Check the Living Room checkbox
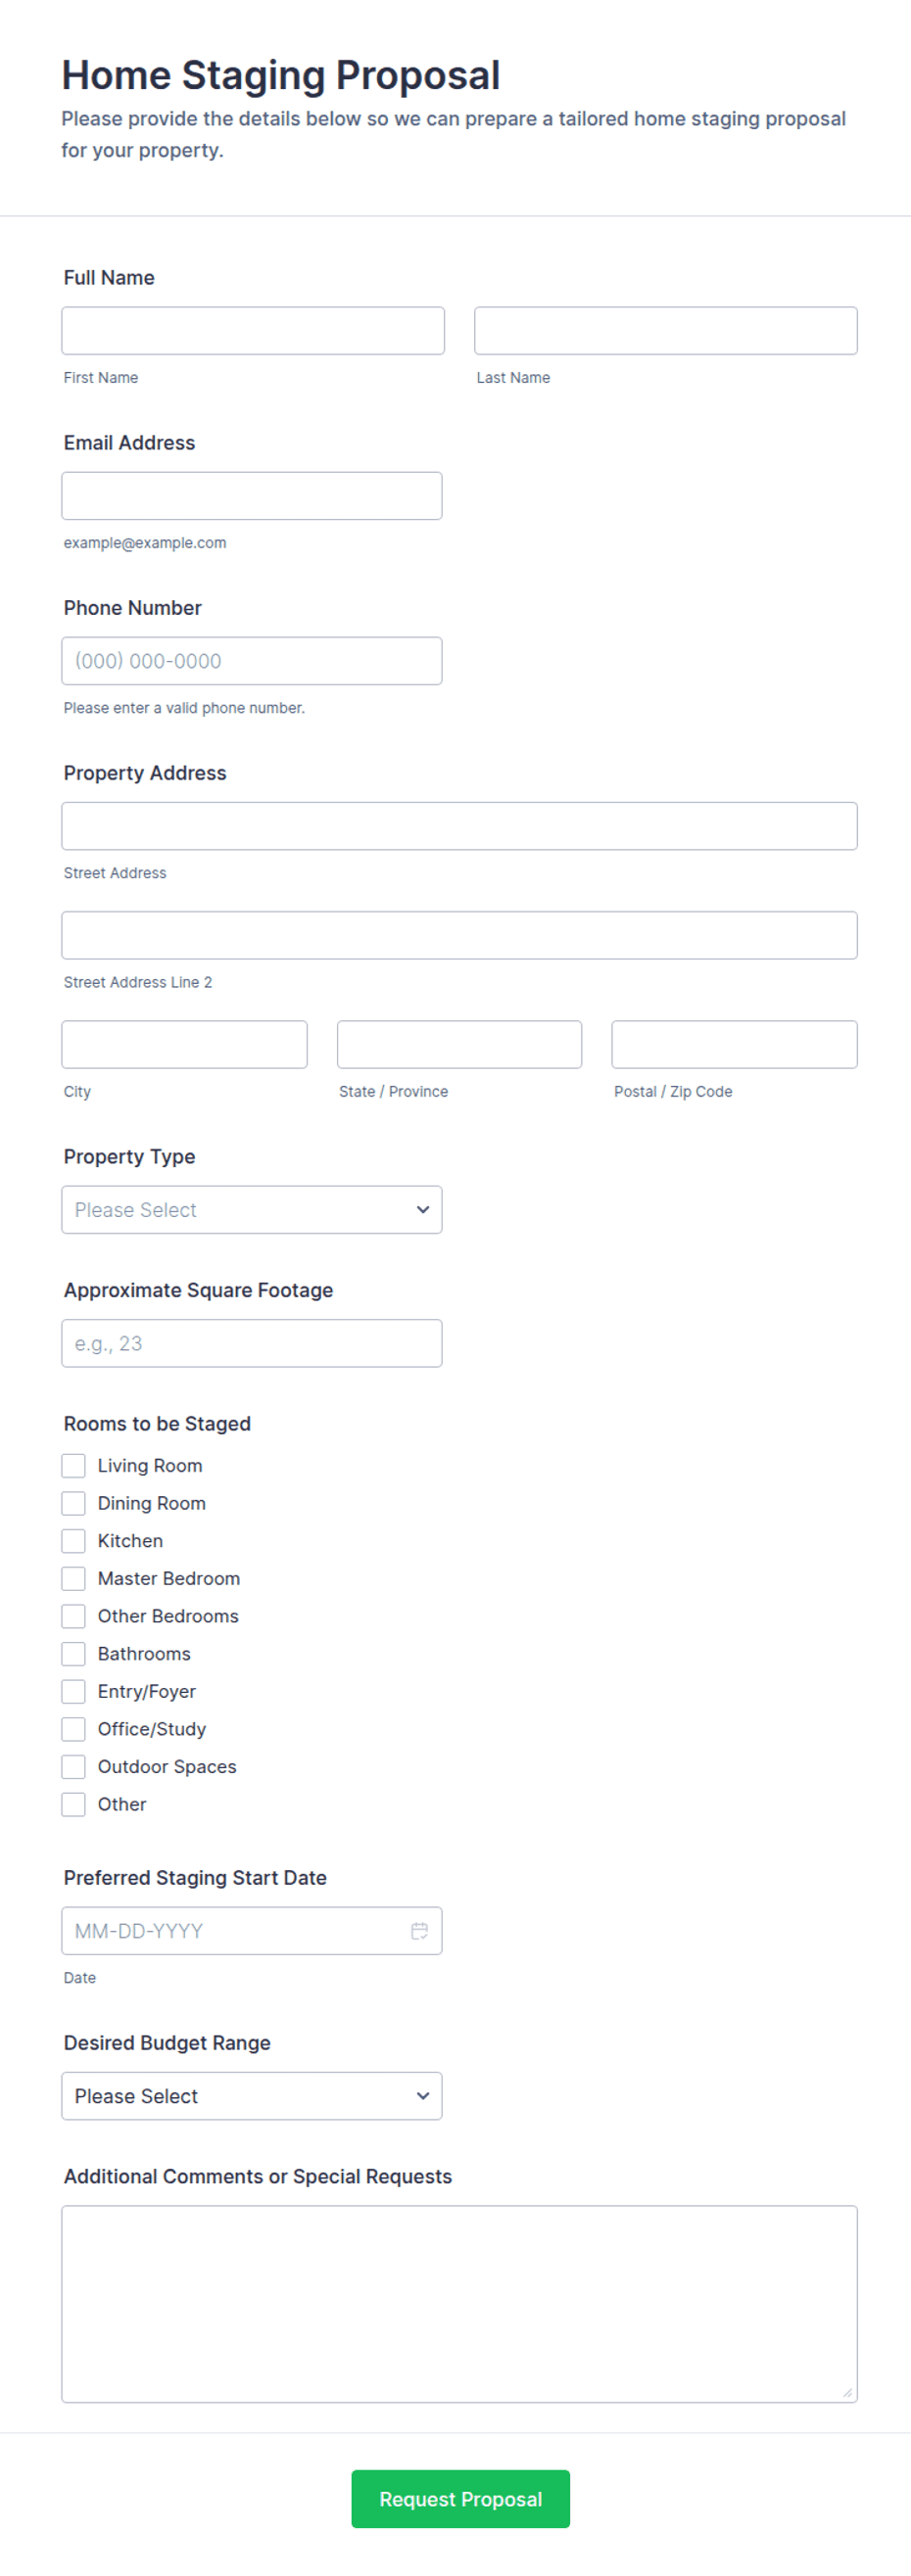Viewport: 911px width, 2576px height. [x=73, y=1465]
